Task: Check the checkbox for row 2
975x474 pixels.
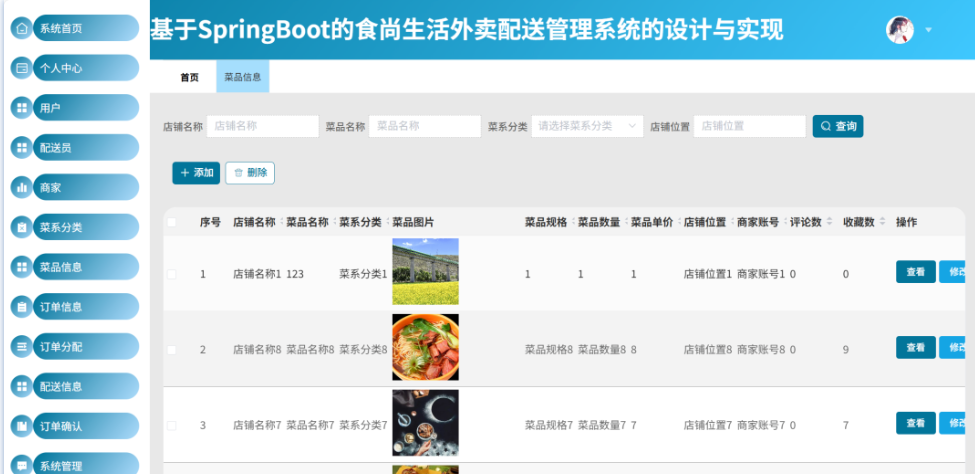Action: click(x=172, y=350)
